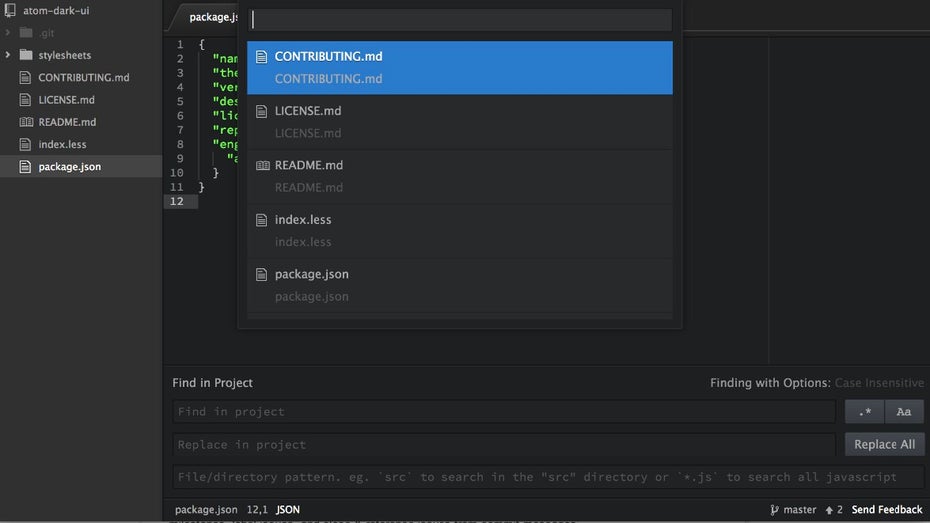Focus the Find in project input field
Viewport: 930px width, 523px height.
point(504,411)
